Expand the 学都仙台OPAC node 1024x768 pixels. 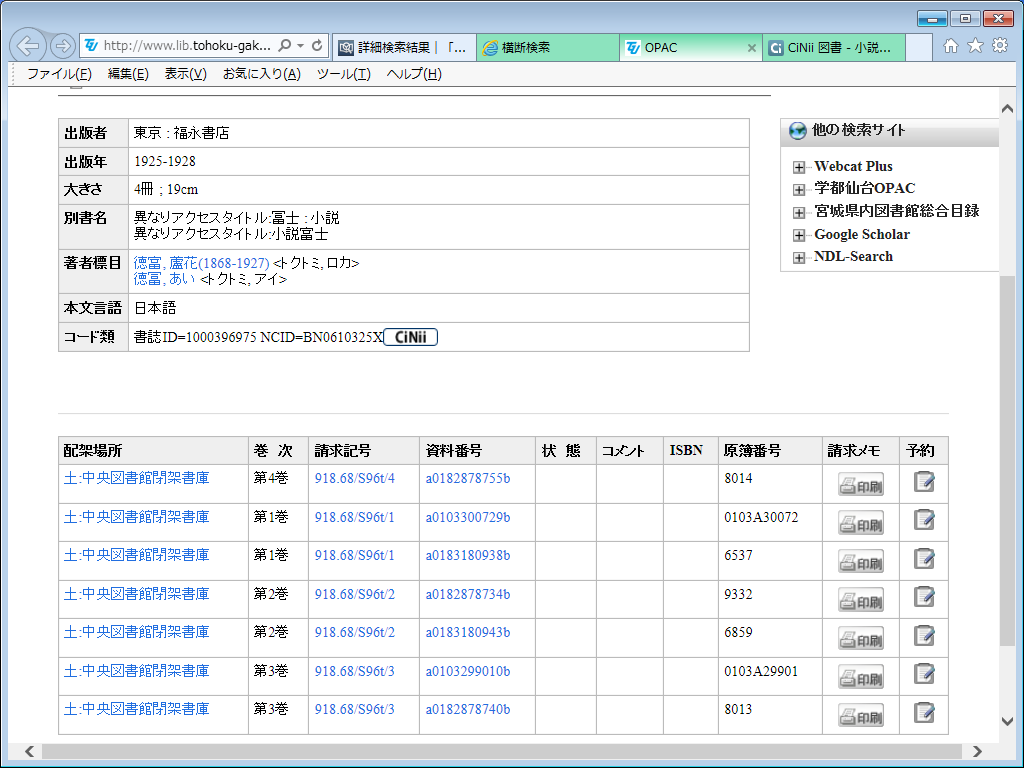coord(799,189)
